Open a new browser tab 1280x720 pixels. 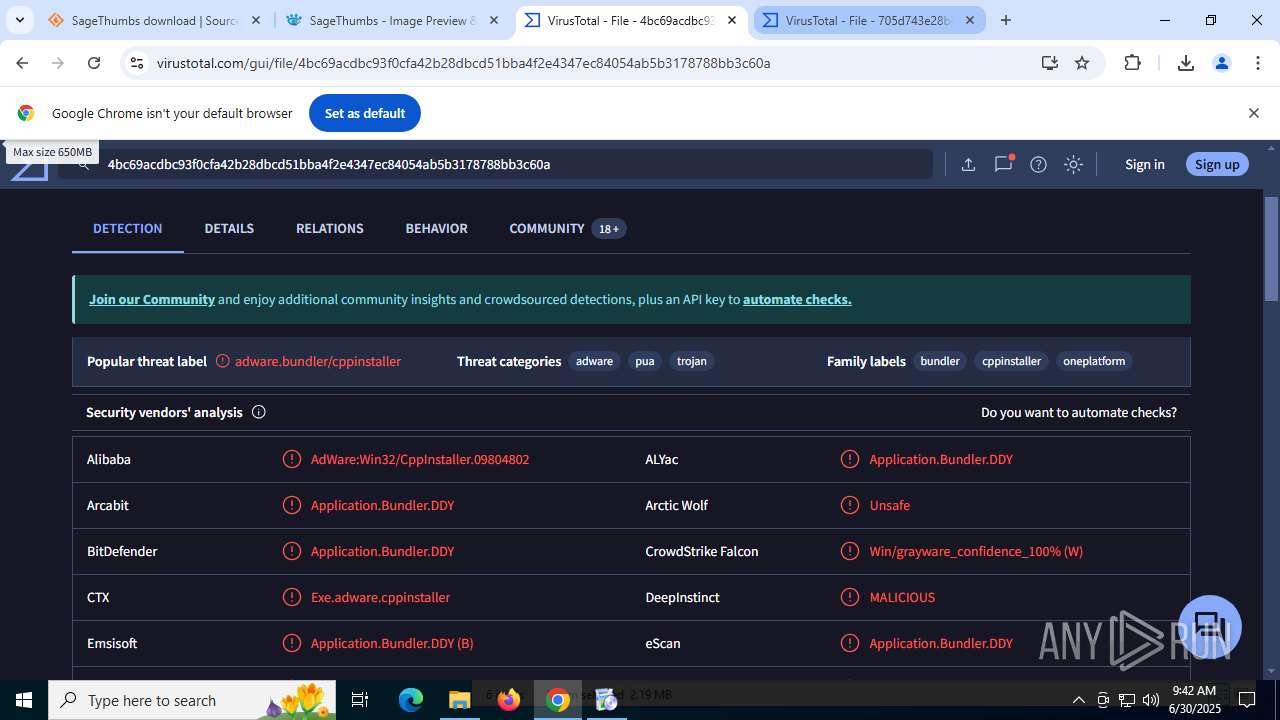1006,20
